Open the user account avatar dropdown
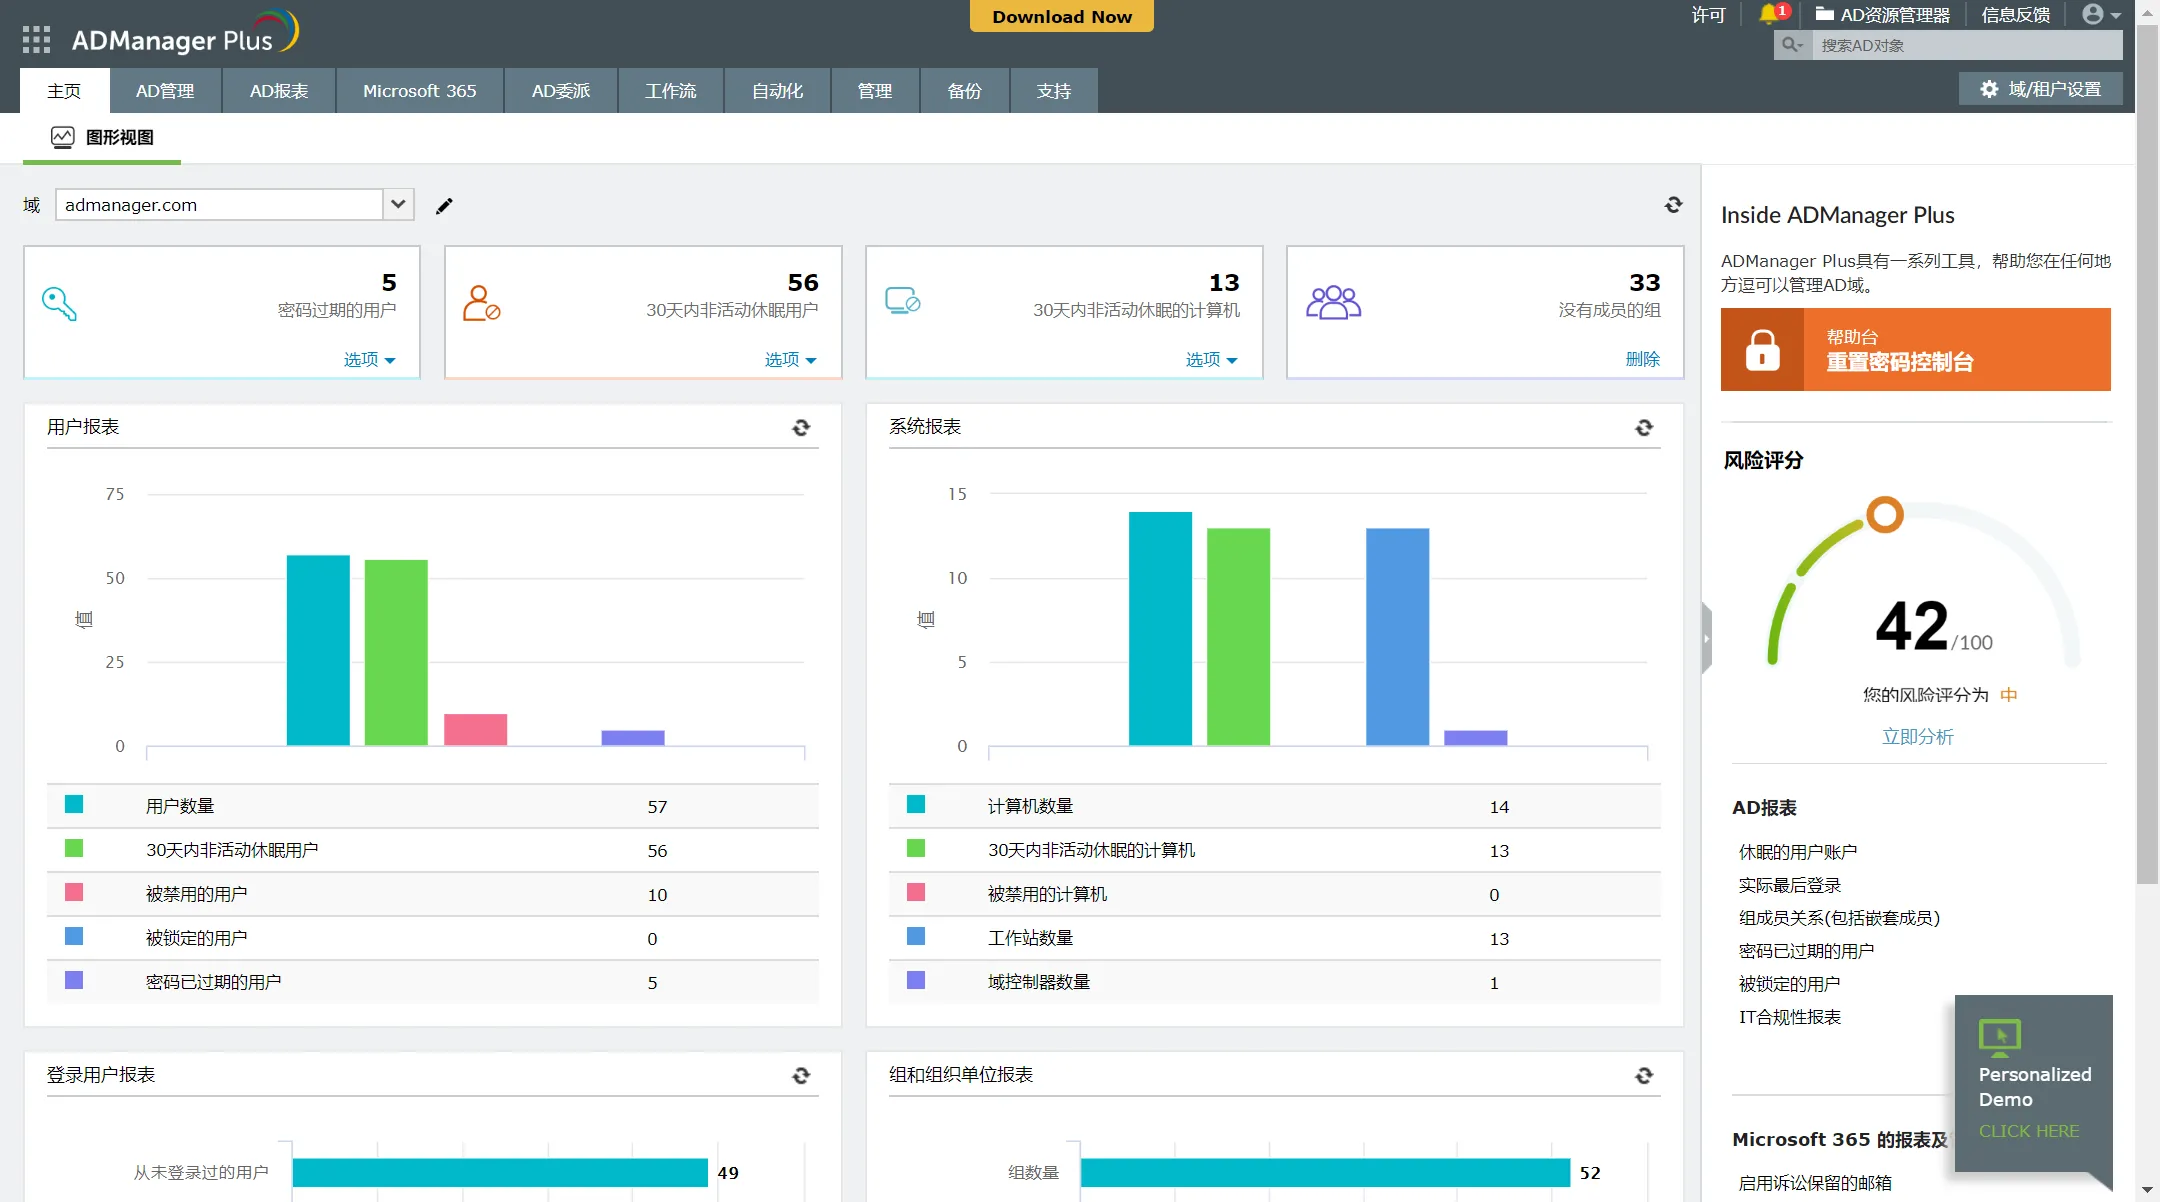2160x1202 pixels. pos(2100,14)
